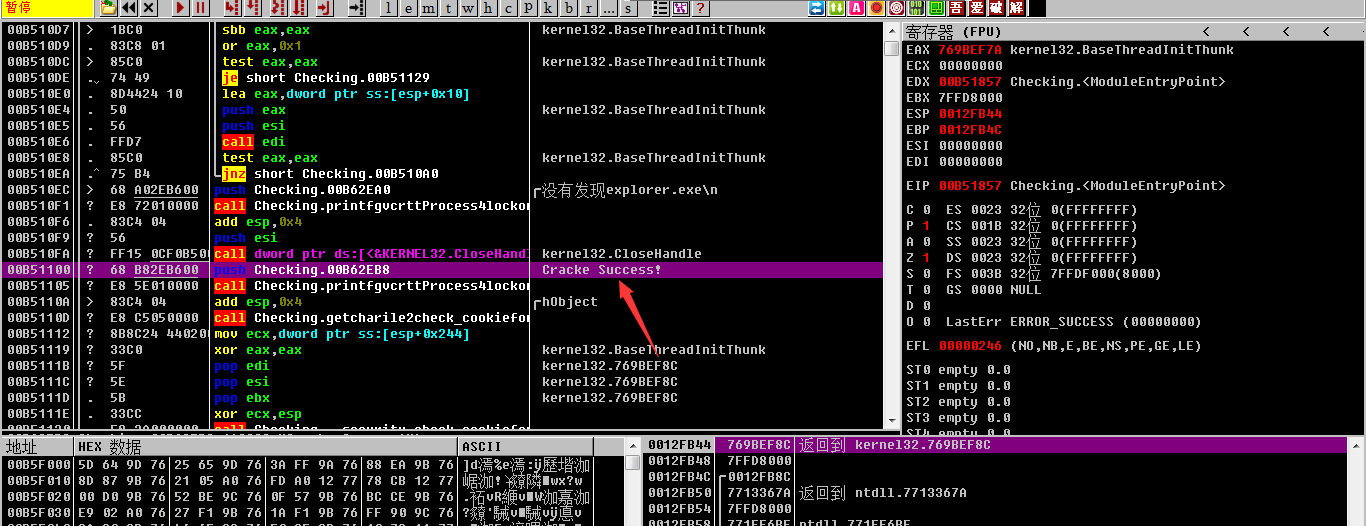The width and height of the screenshot is (1366, 526).
Task: Click the HEX 数据 column header
Action: 266,446
